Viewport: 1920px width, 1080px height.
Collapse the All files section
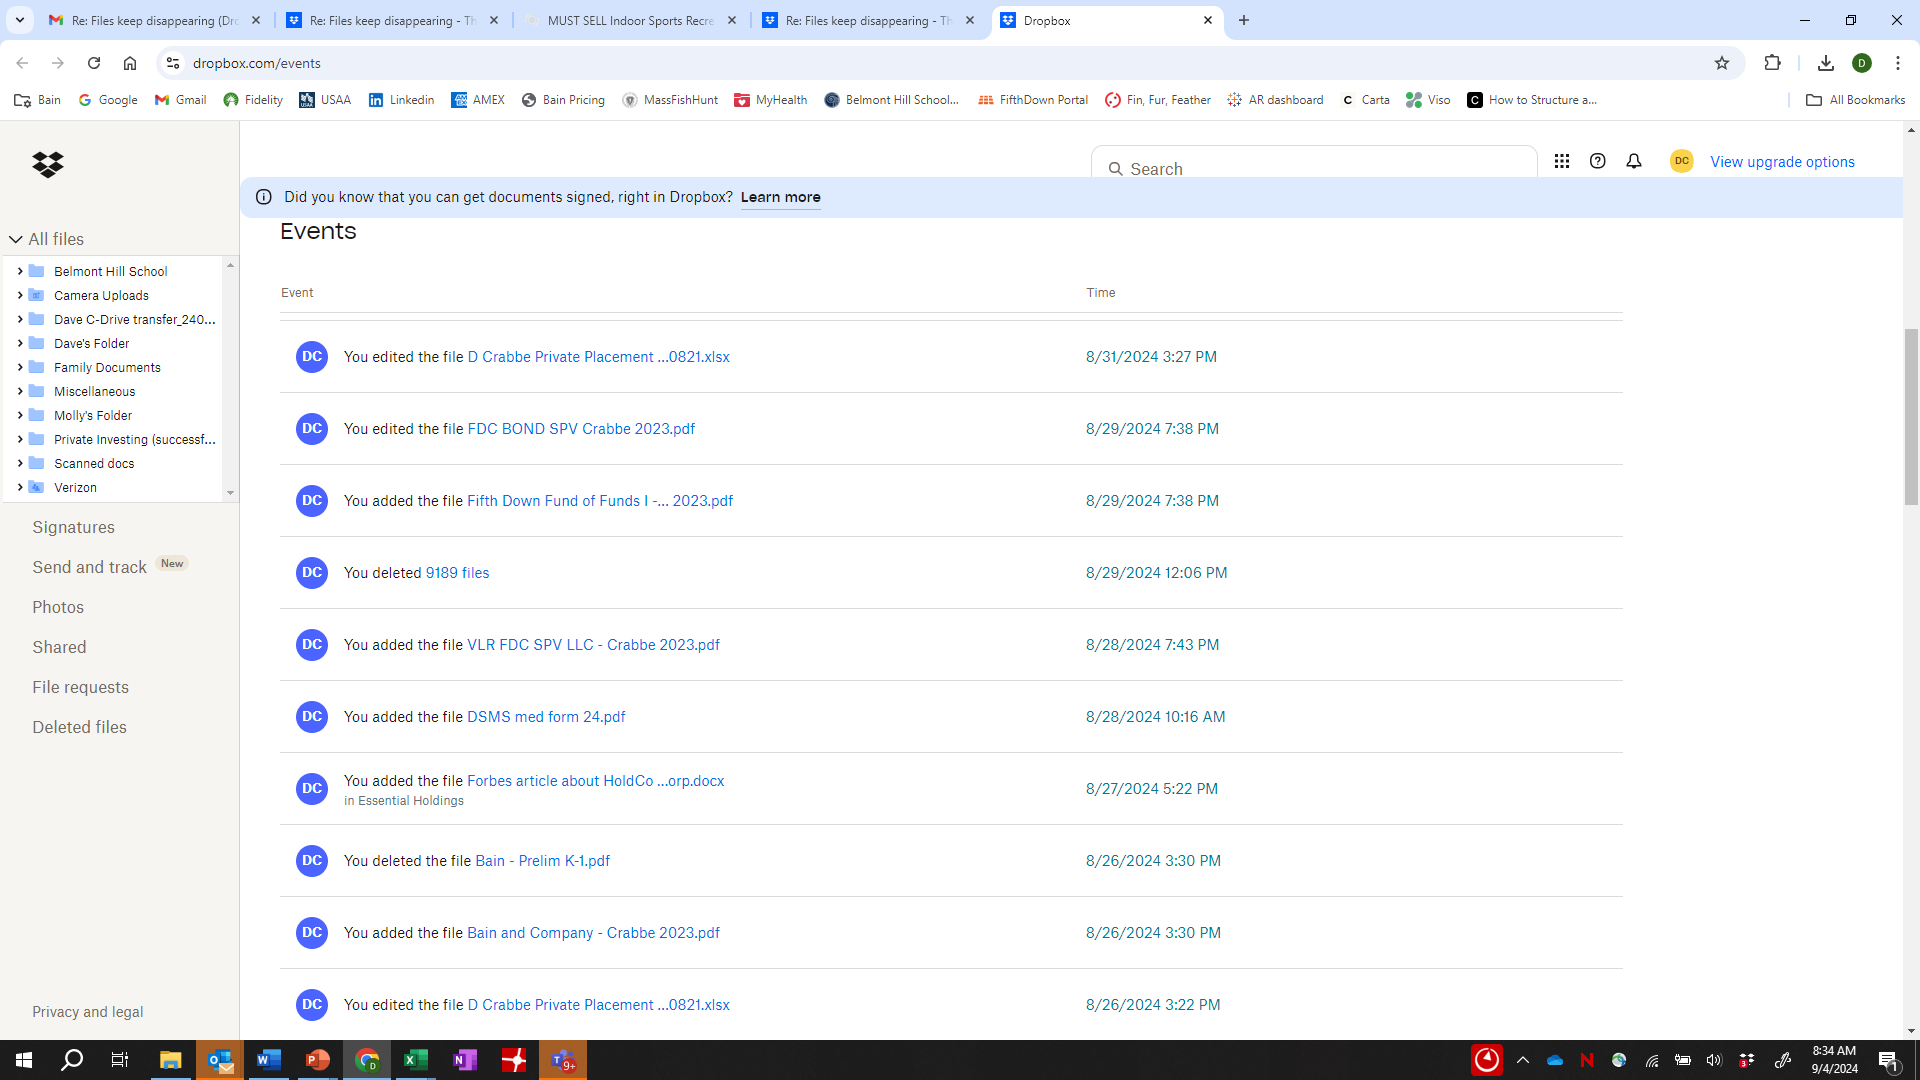click(x=16, y=239)
